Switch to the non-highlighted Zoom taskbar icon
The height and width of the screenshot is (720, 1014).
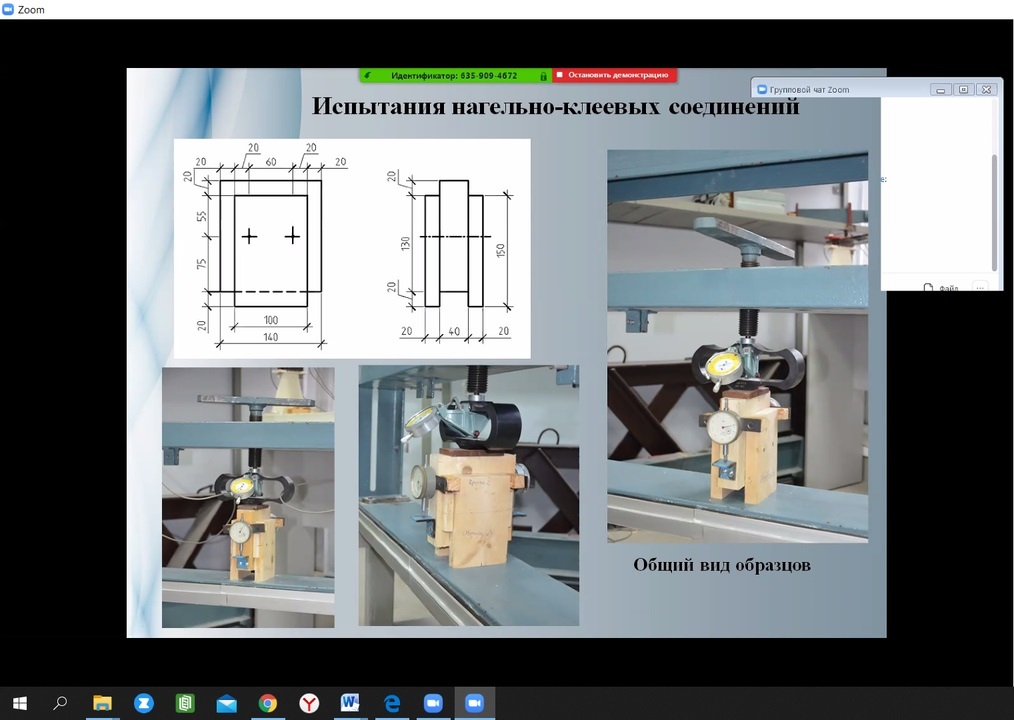[433, 703]
